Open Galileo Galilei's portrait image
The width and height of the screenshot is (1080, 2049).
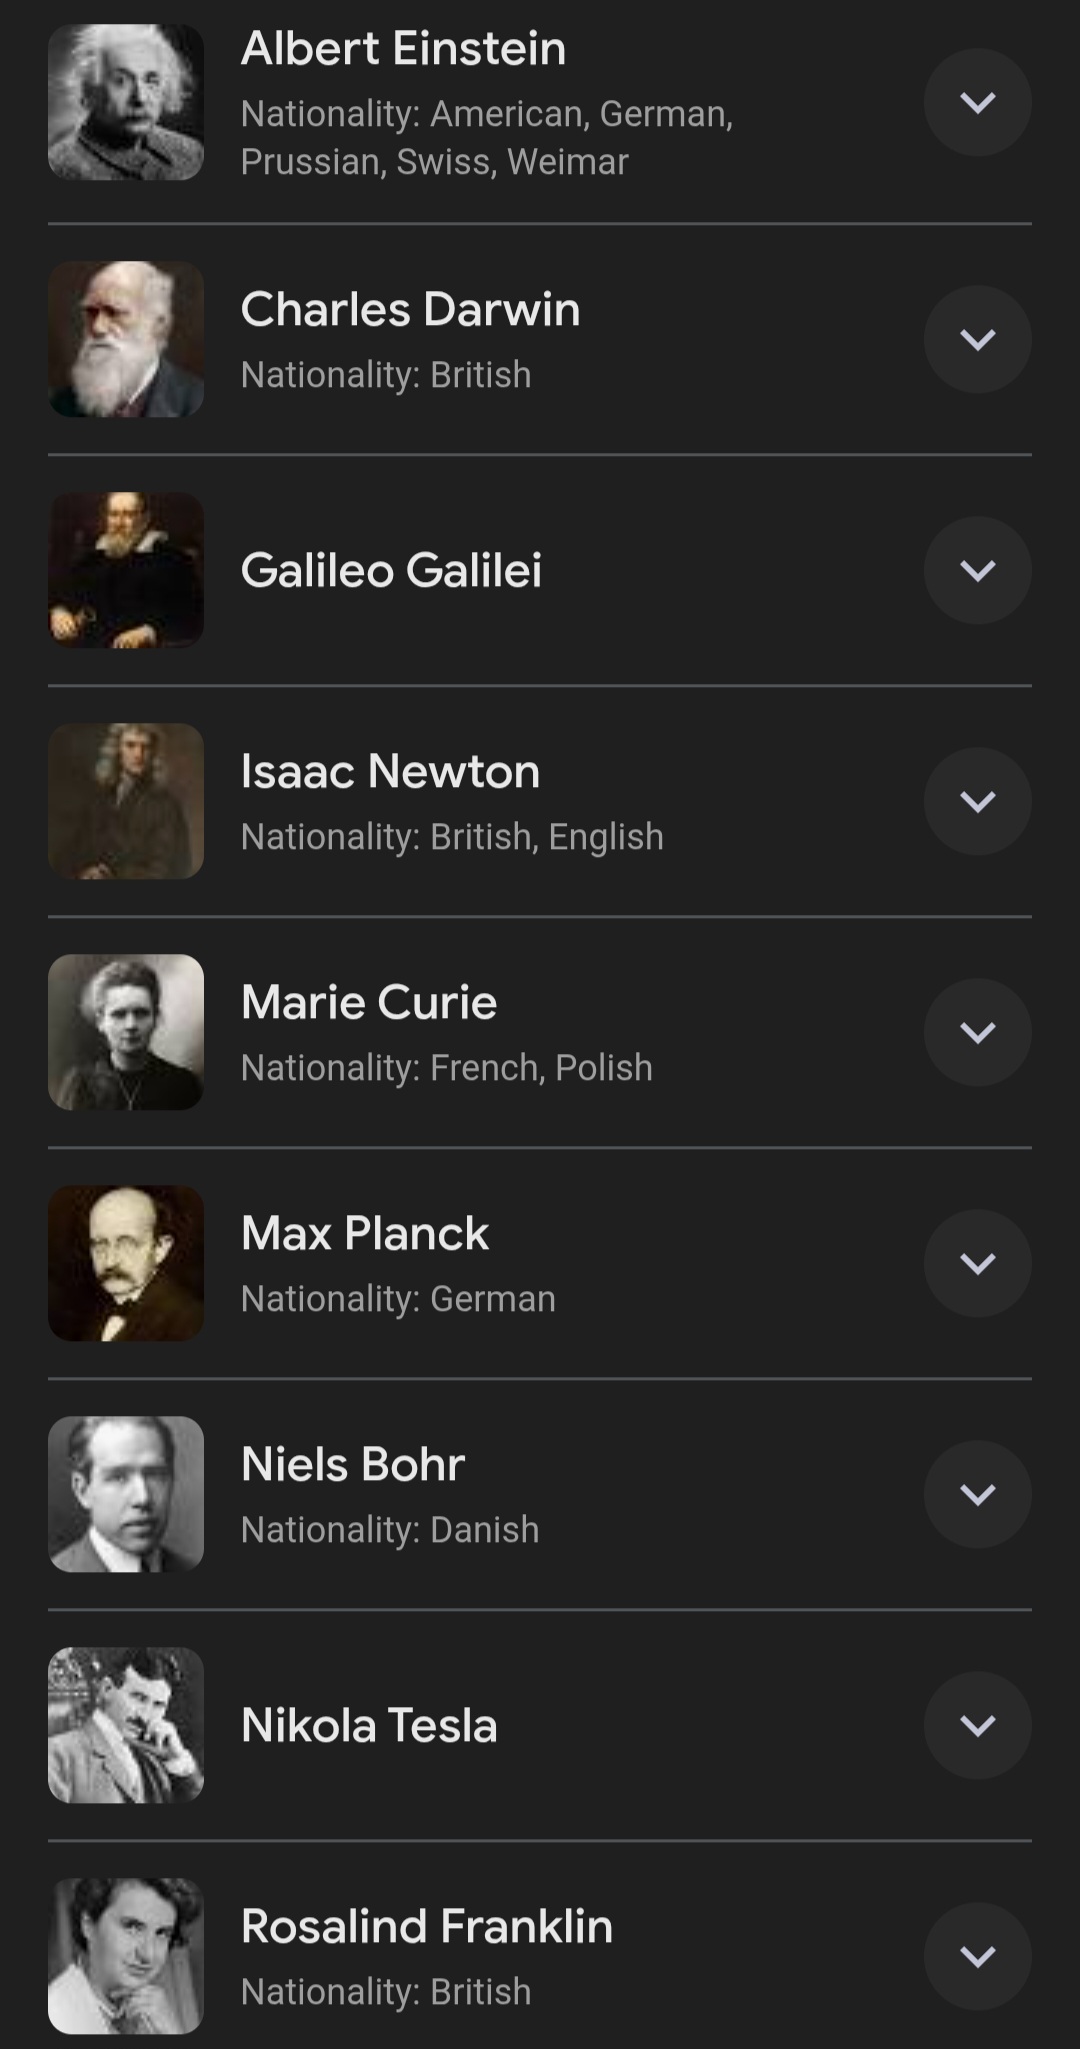coord(126,570)
